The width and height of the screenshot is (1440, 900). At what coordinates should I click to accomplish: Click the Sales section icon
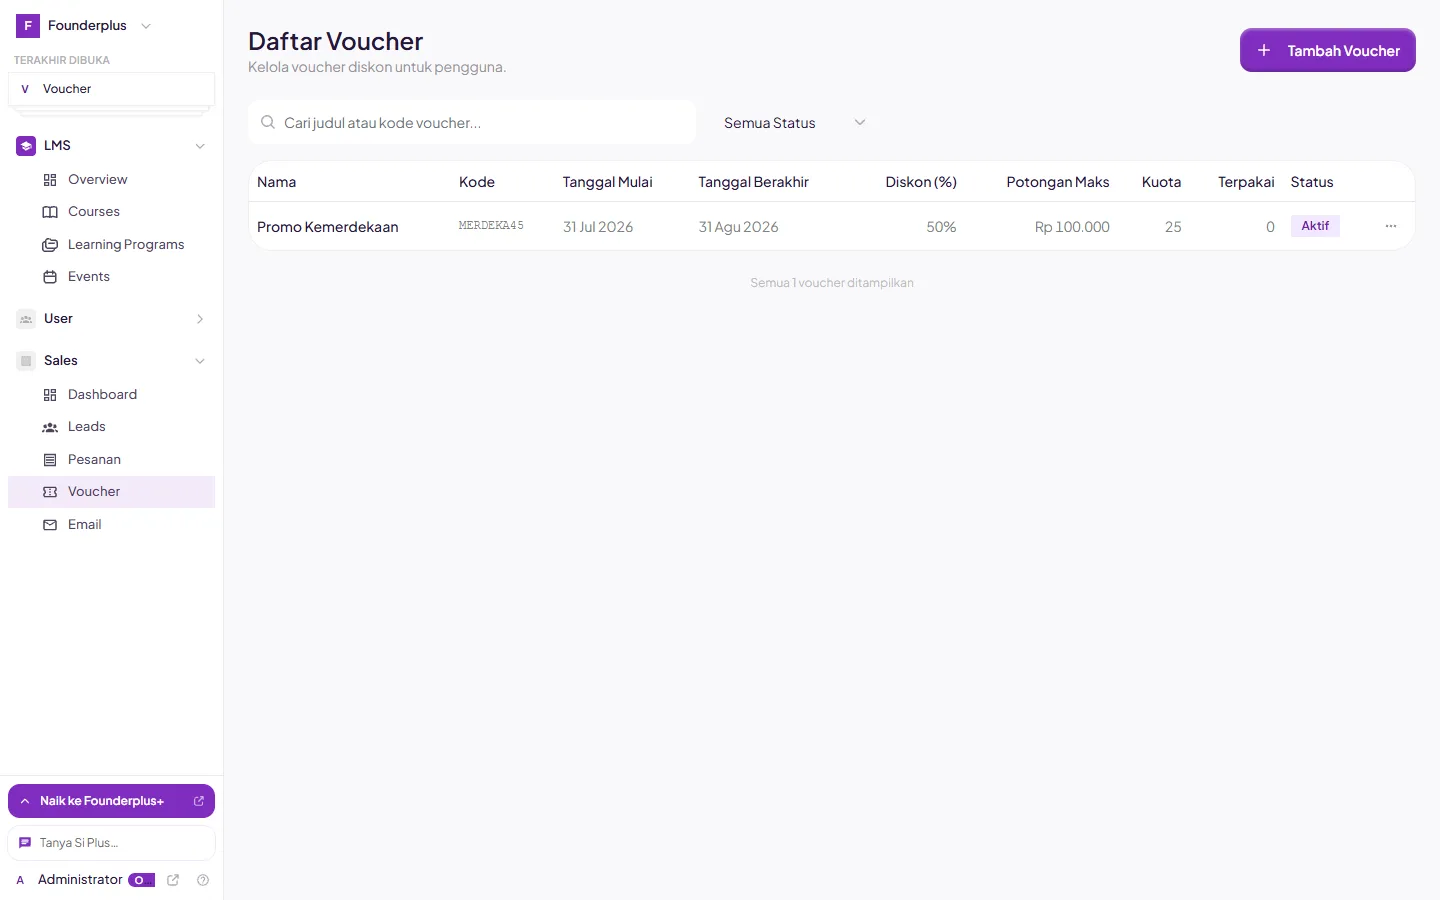point(26,361)
